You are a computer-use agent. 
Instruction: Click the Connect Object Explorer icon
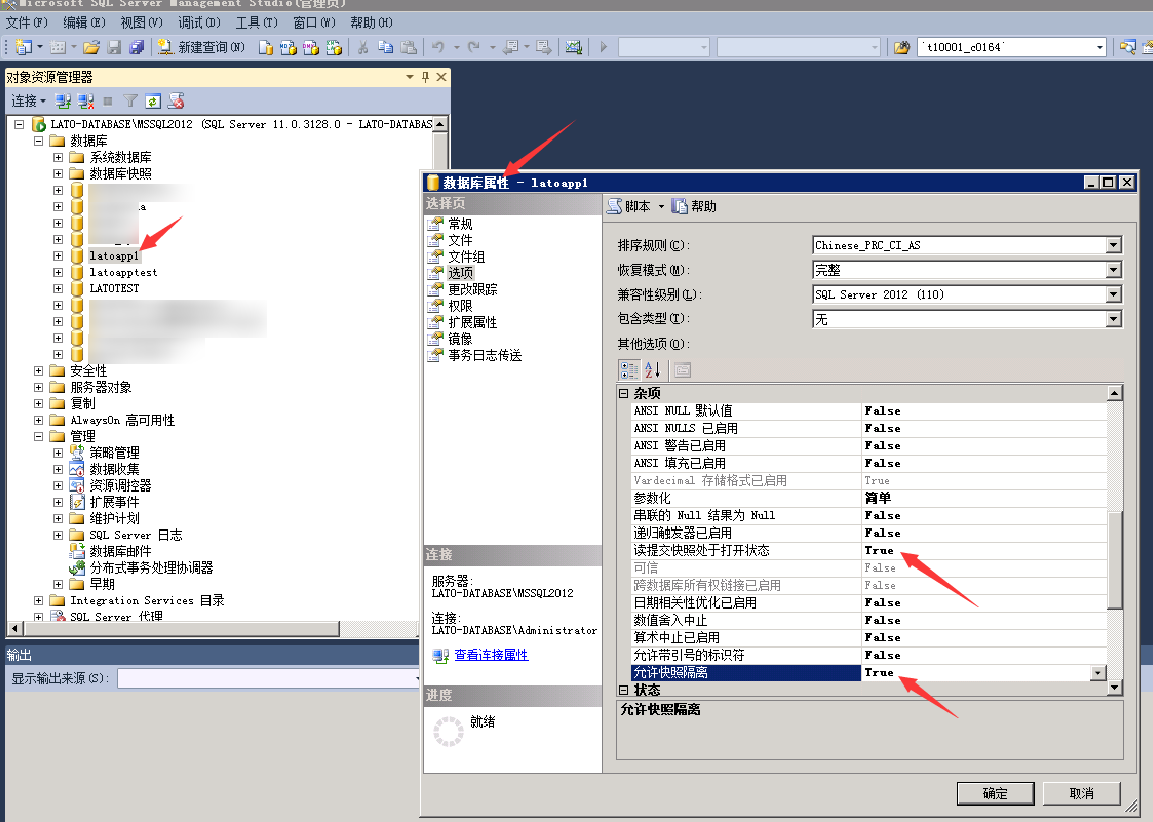[63, 101]
